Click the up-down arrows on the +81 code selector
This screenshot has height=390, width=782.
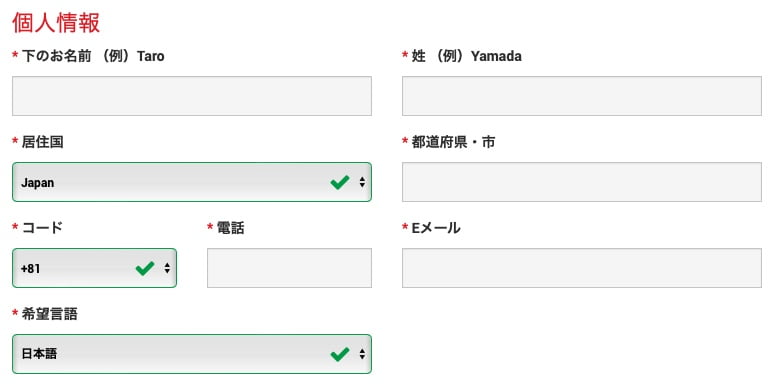pos(167,268)
